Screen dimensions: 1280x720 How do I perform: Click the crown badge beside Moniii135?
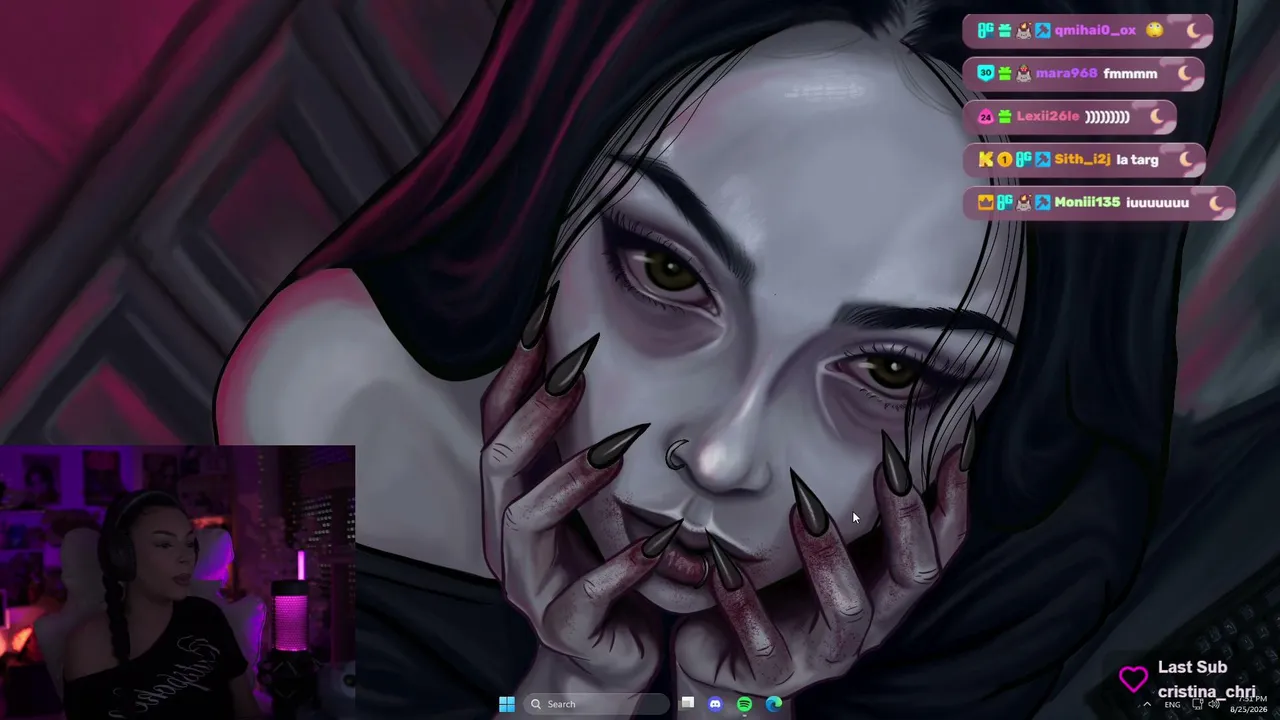pos(986,202)
